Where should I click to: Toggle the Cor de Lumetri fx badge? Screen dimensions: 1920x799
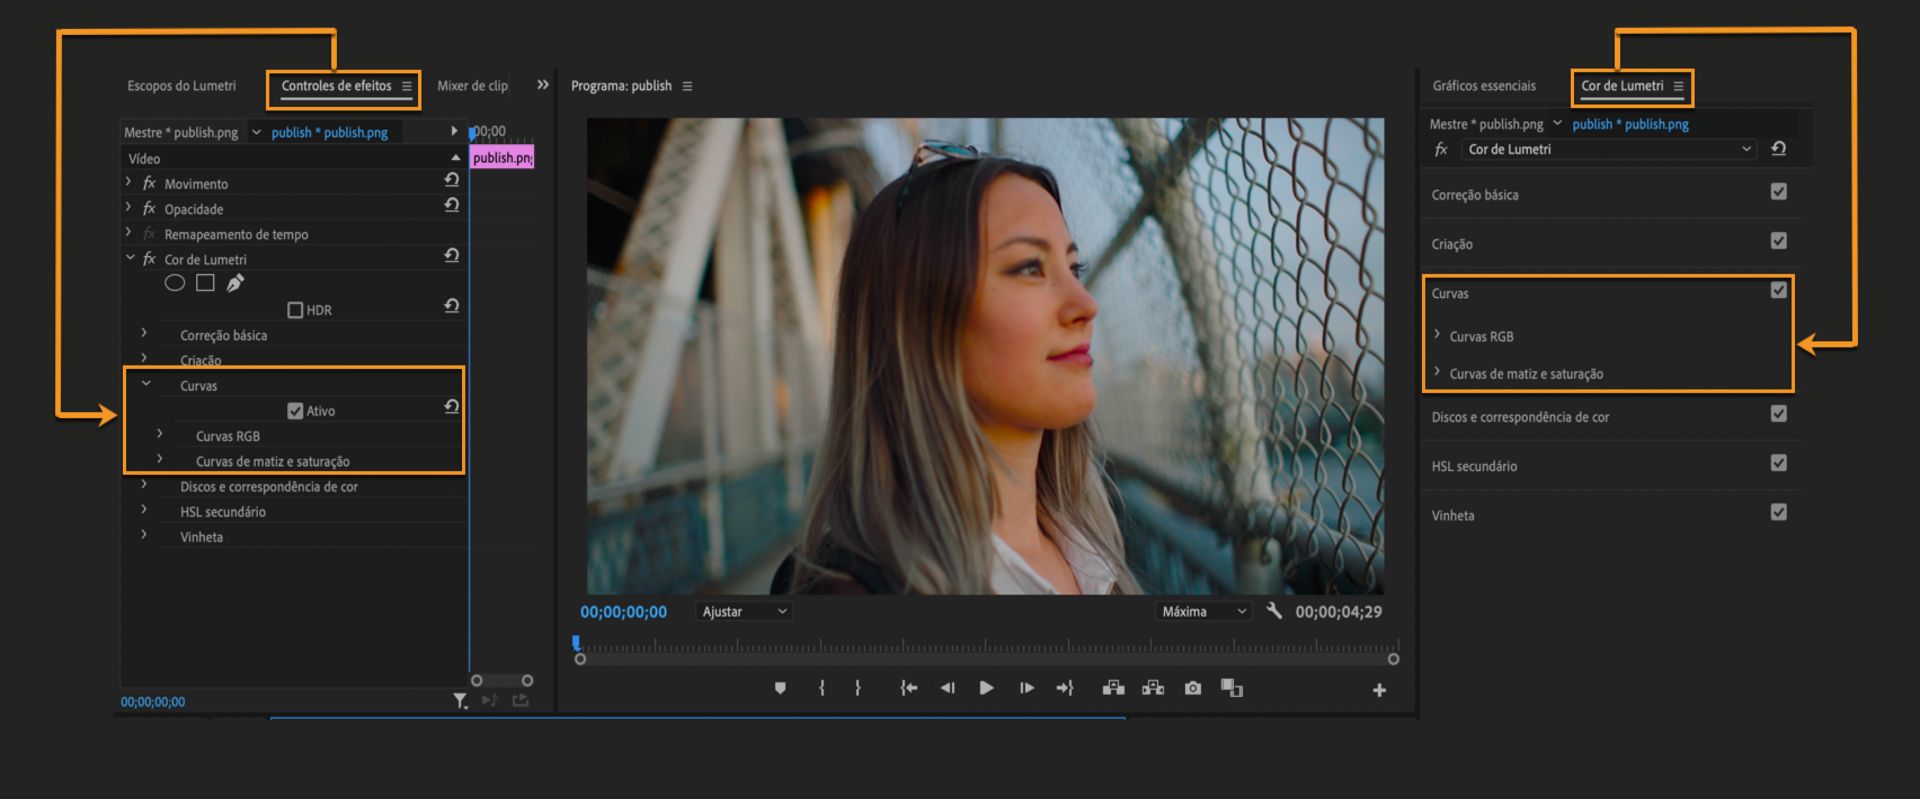(149, 258)
